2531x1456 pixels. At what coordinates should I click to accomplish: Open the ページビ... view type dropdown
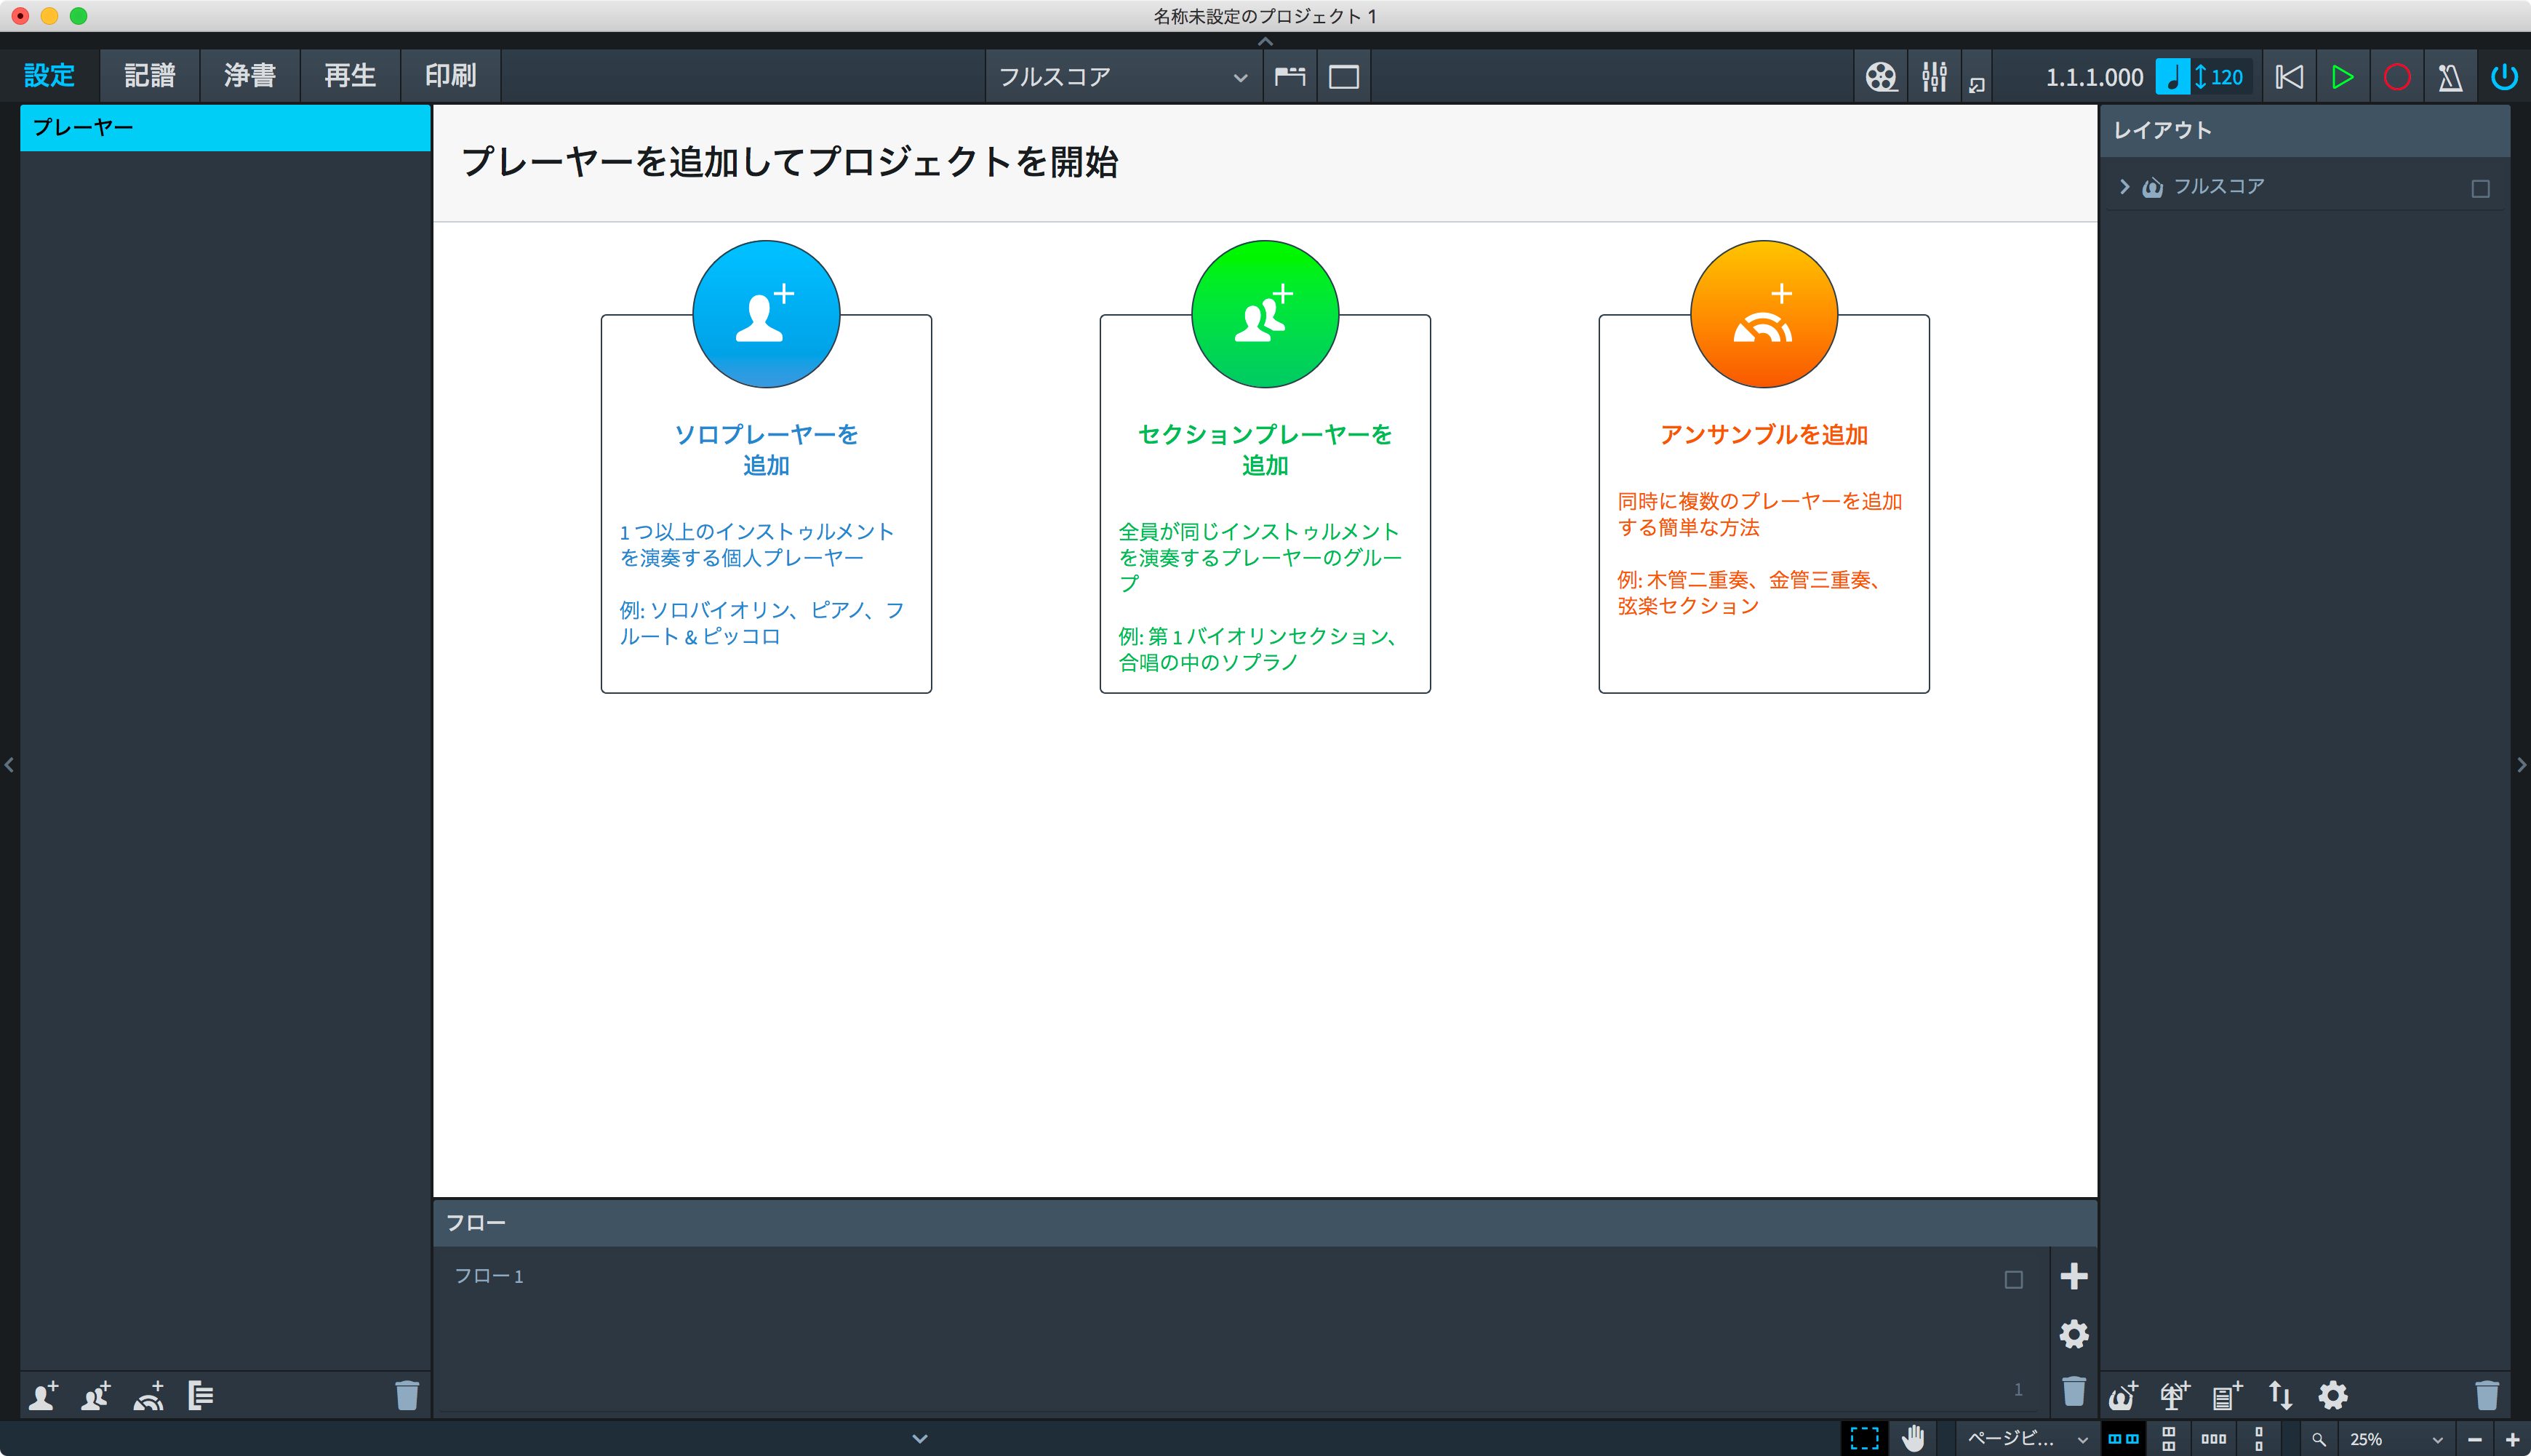(2026, 1439)
